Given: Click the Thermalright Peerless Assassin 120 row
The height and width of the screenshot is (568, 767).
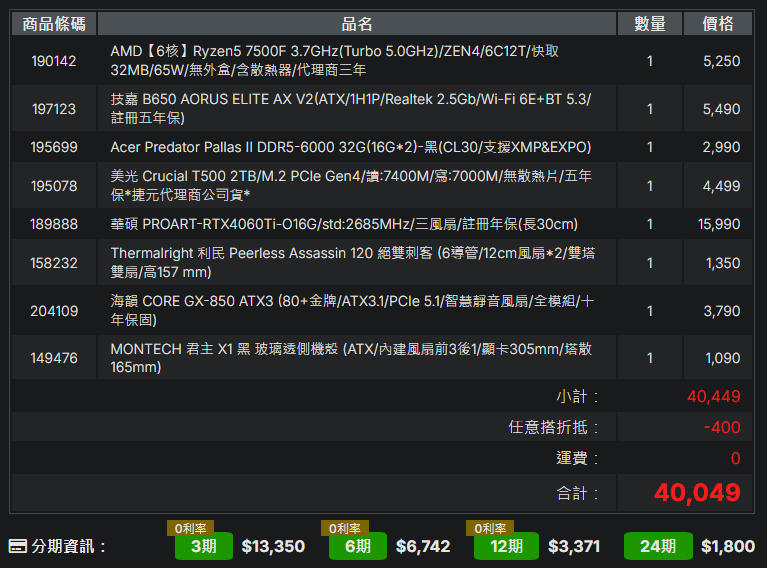Looking at the screenshot, I should tap(382, 263).
